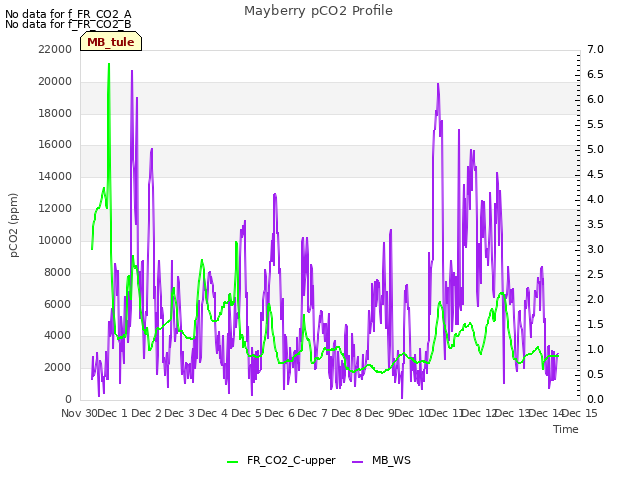Click the Dec 3 date label
The image size is (640, 480).
point(180,413)
